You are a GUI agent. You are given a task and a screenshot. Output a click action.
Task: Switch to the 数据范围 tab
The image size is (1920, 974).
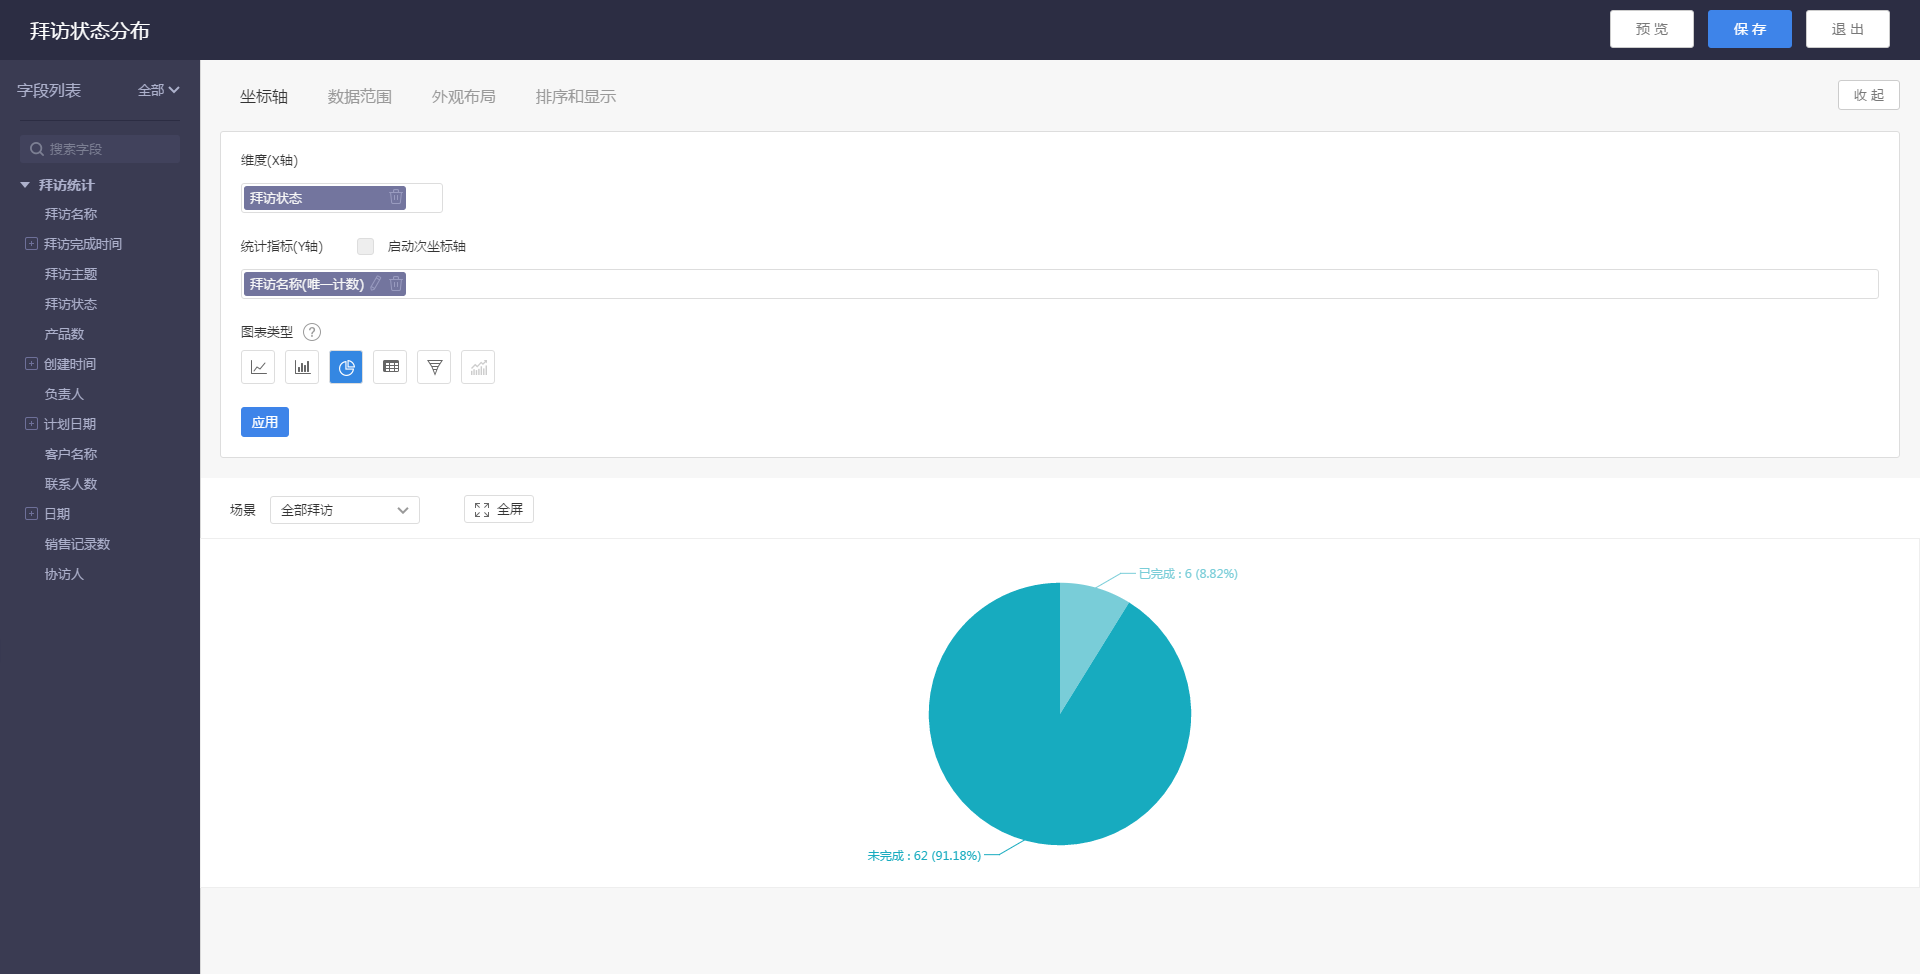[x=359, y=97]
